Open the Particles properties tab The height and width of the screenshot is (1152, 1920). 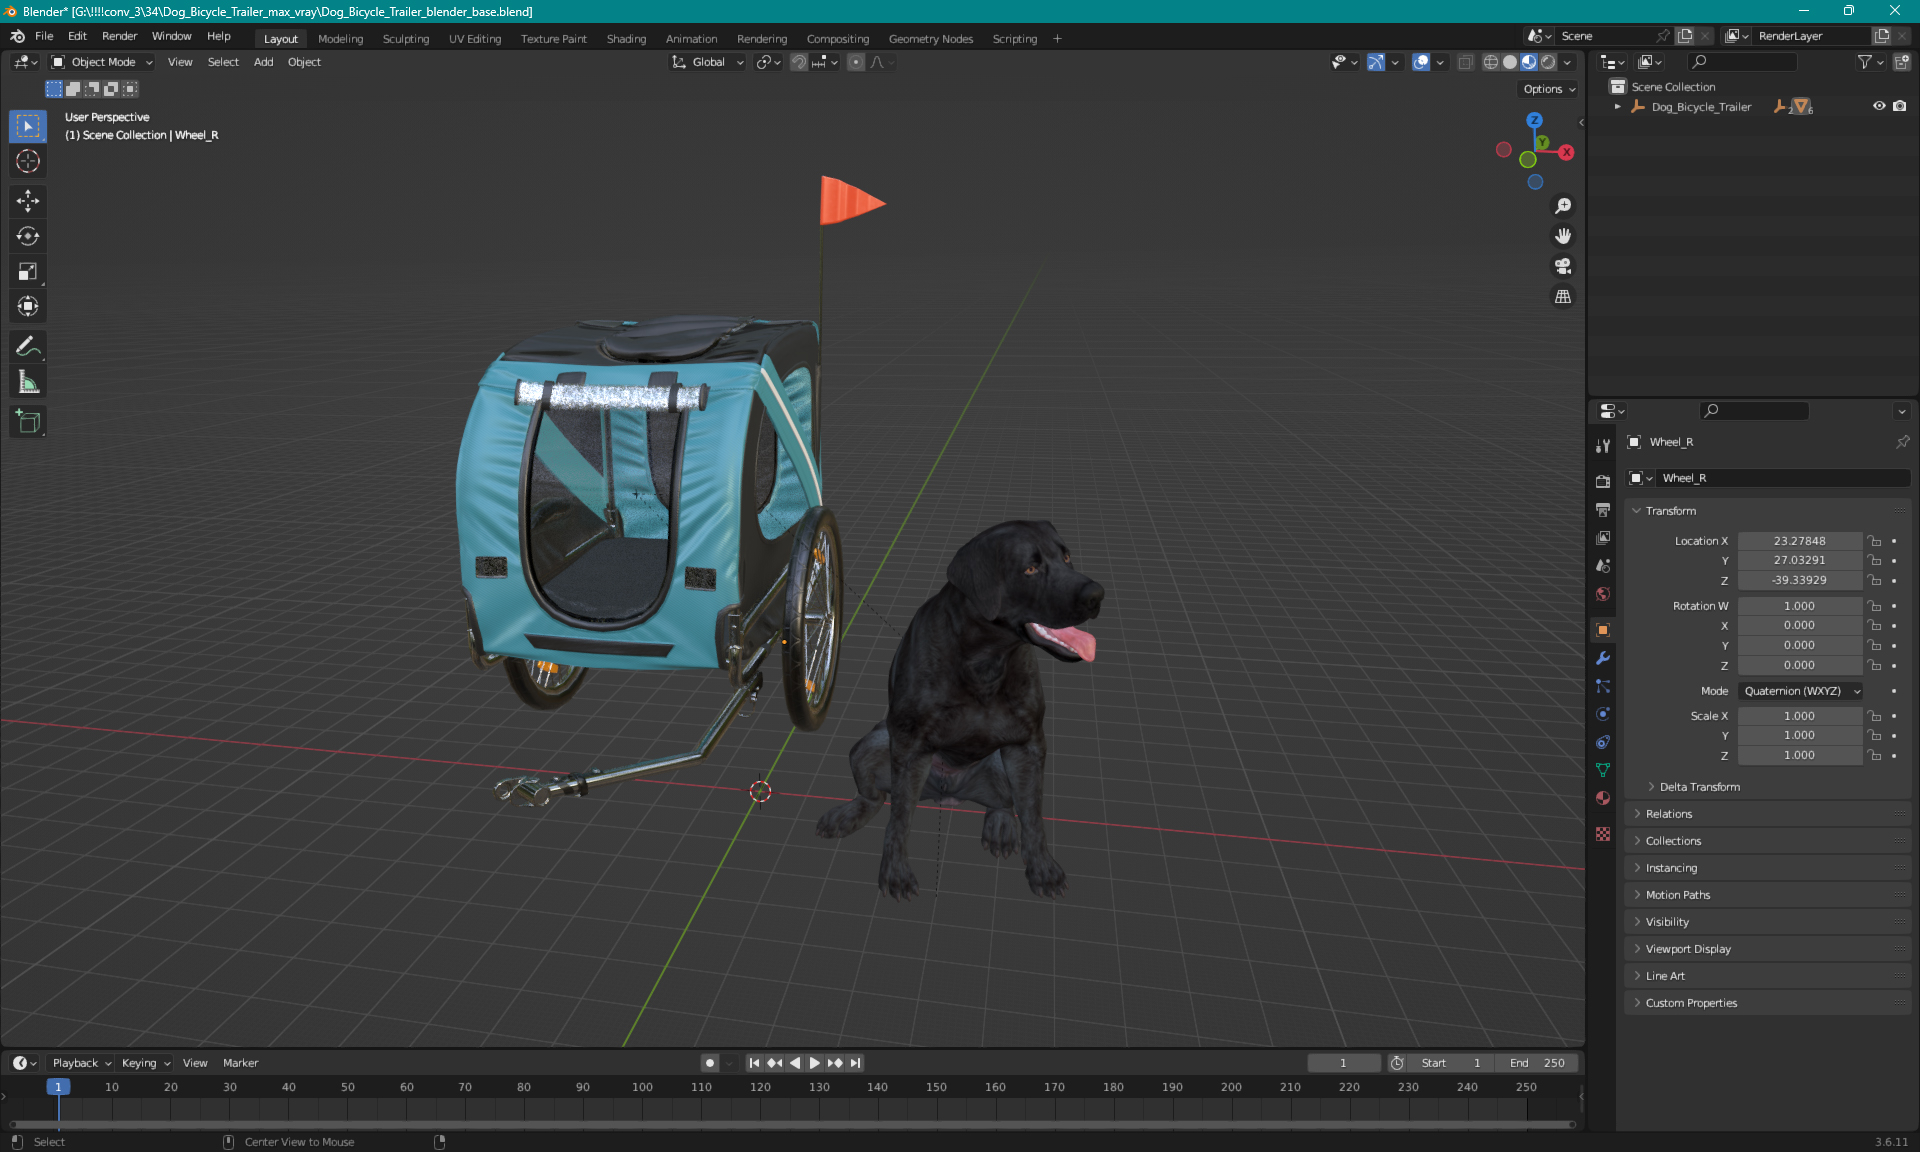1603,686
